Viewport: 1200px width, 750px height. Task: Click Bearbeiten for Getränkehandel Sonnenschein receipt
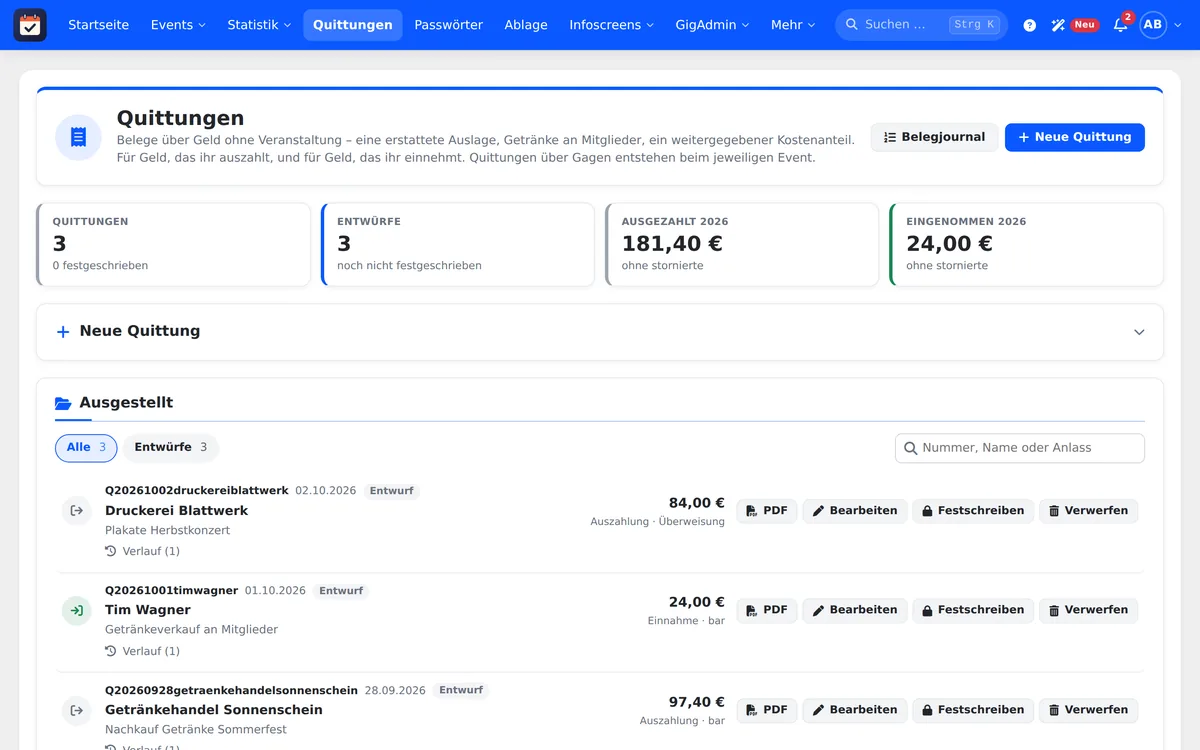(855, 710)
